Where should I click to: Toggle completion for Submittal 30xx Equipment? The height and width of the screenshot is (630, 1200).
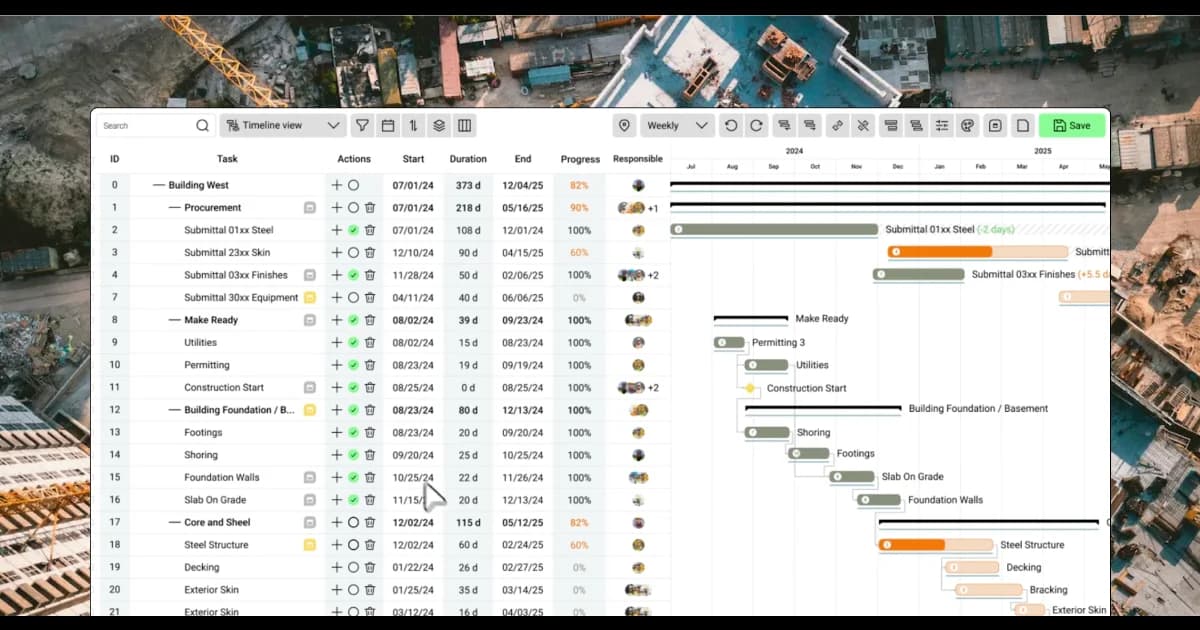coord(353,298)
